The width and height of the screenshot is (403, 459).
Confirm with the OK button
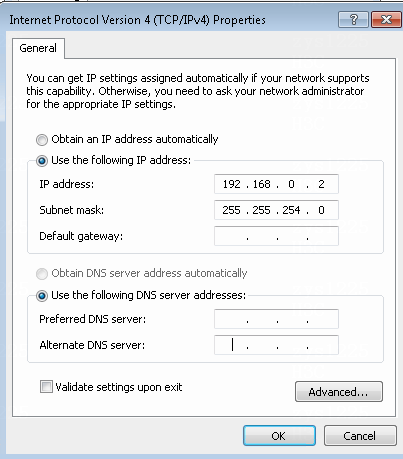click(279, 435)
